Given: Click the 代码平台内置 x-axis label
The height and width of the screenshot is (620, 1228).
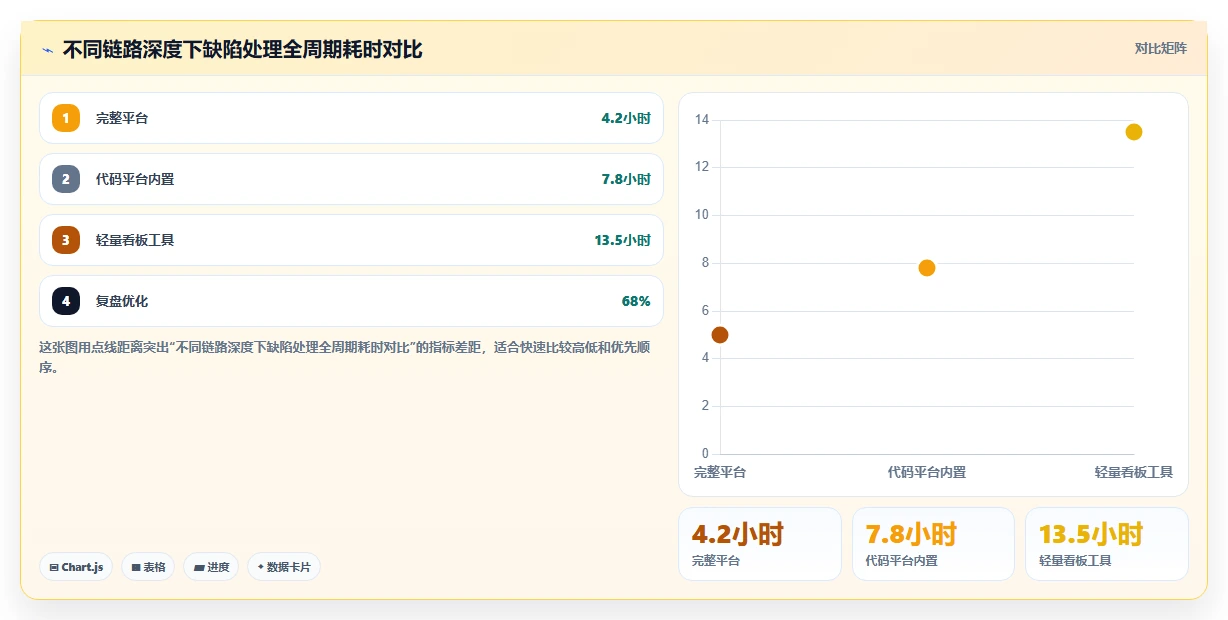Looking at the screenshot, I should (927, 472).
